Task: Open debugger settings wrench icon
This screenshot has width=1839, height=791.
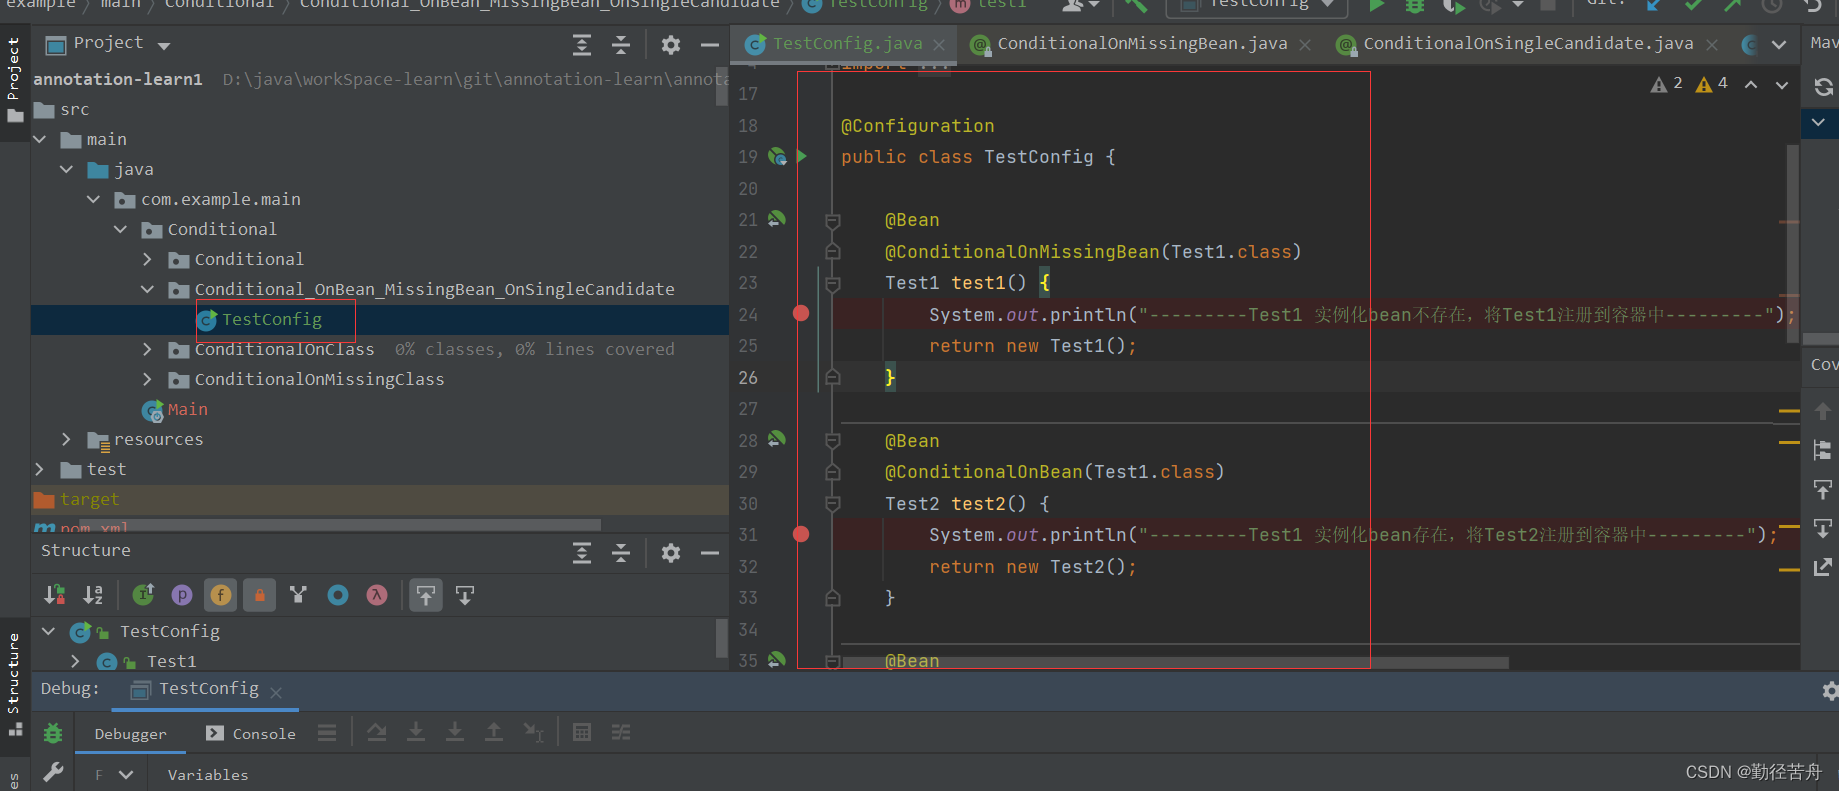Action: tap(53, 772)
